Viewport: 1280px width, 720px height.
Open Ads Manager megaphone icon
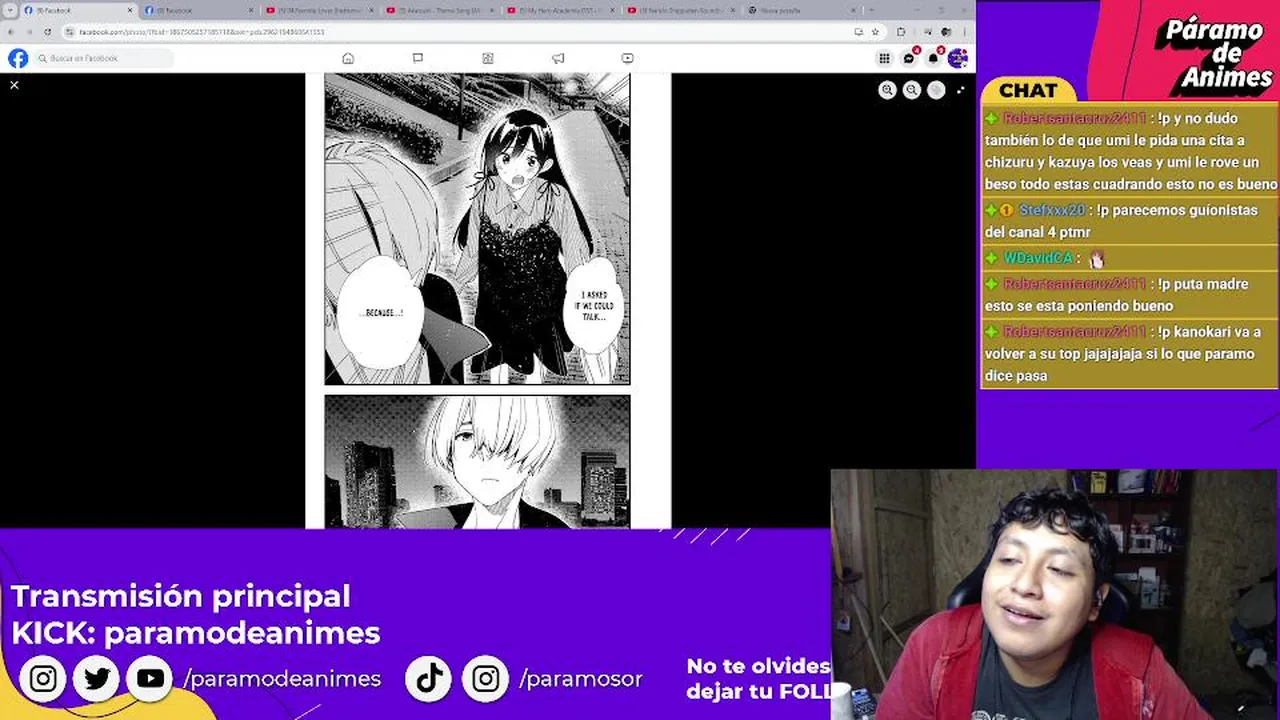coord(558,58)
